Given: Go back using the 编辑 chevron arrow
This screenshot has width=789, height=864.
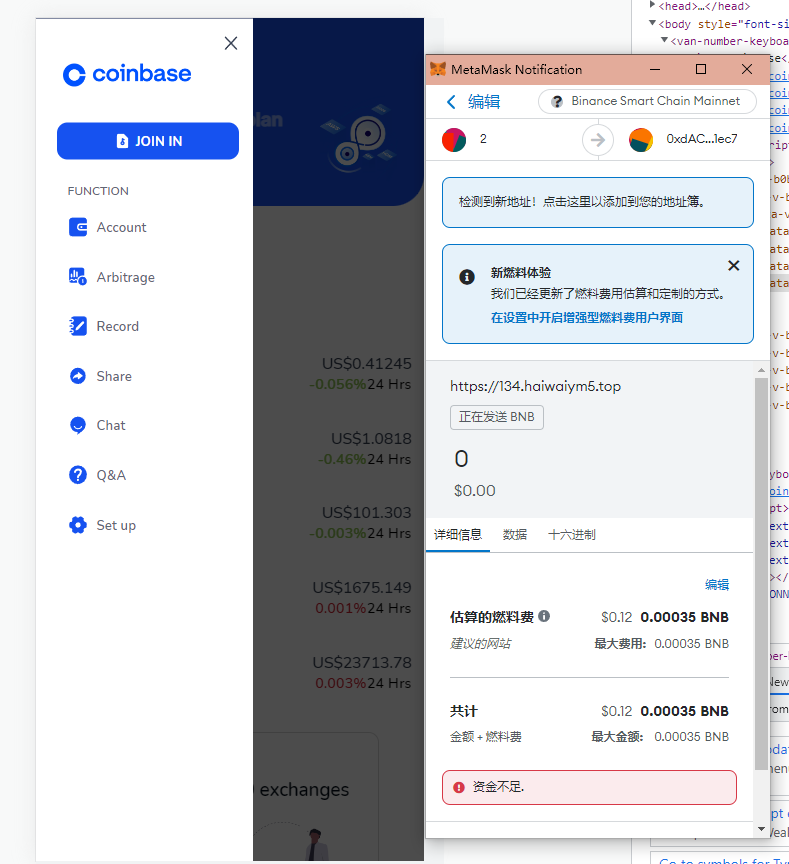Looking at the screenshot, I should coord(452,102).
